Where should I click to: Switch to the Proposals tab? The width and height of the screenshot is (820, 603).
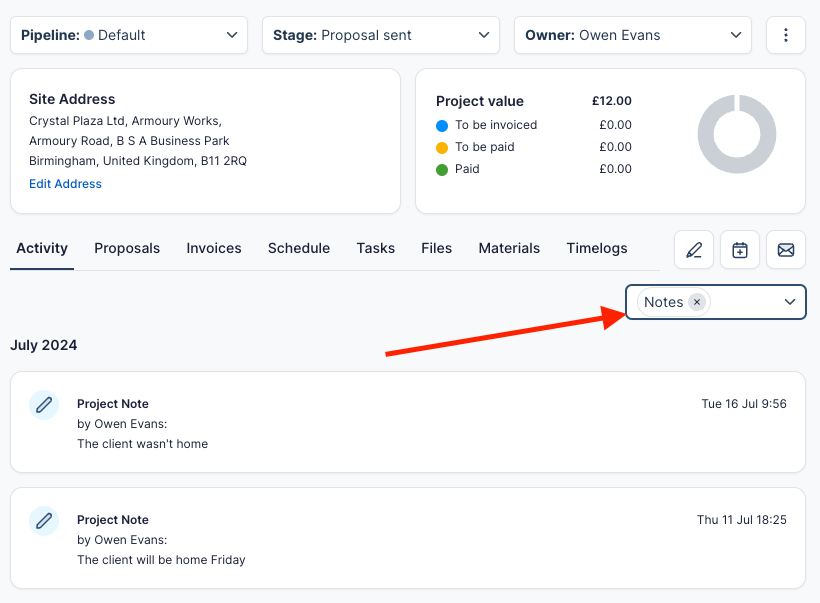point(127,248)
